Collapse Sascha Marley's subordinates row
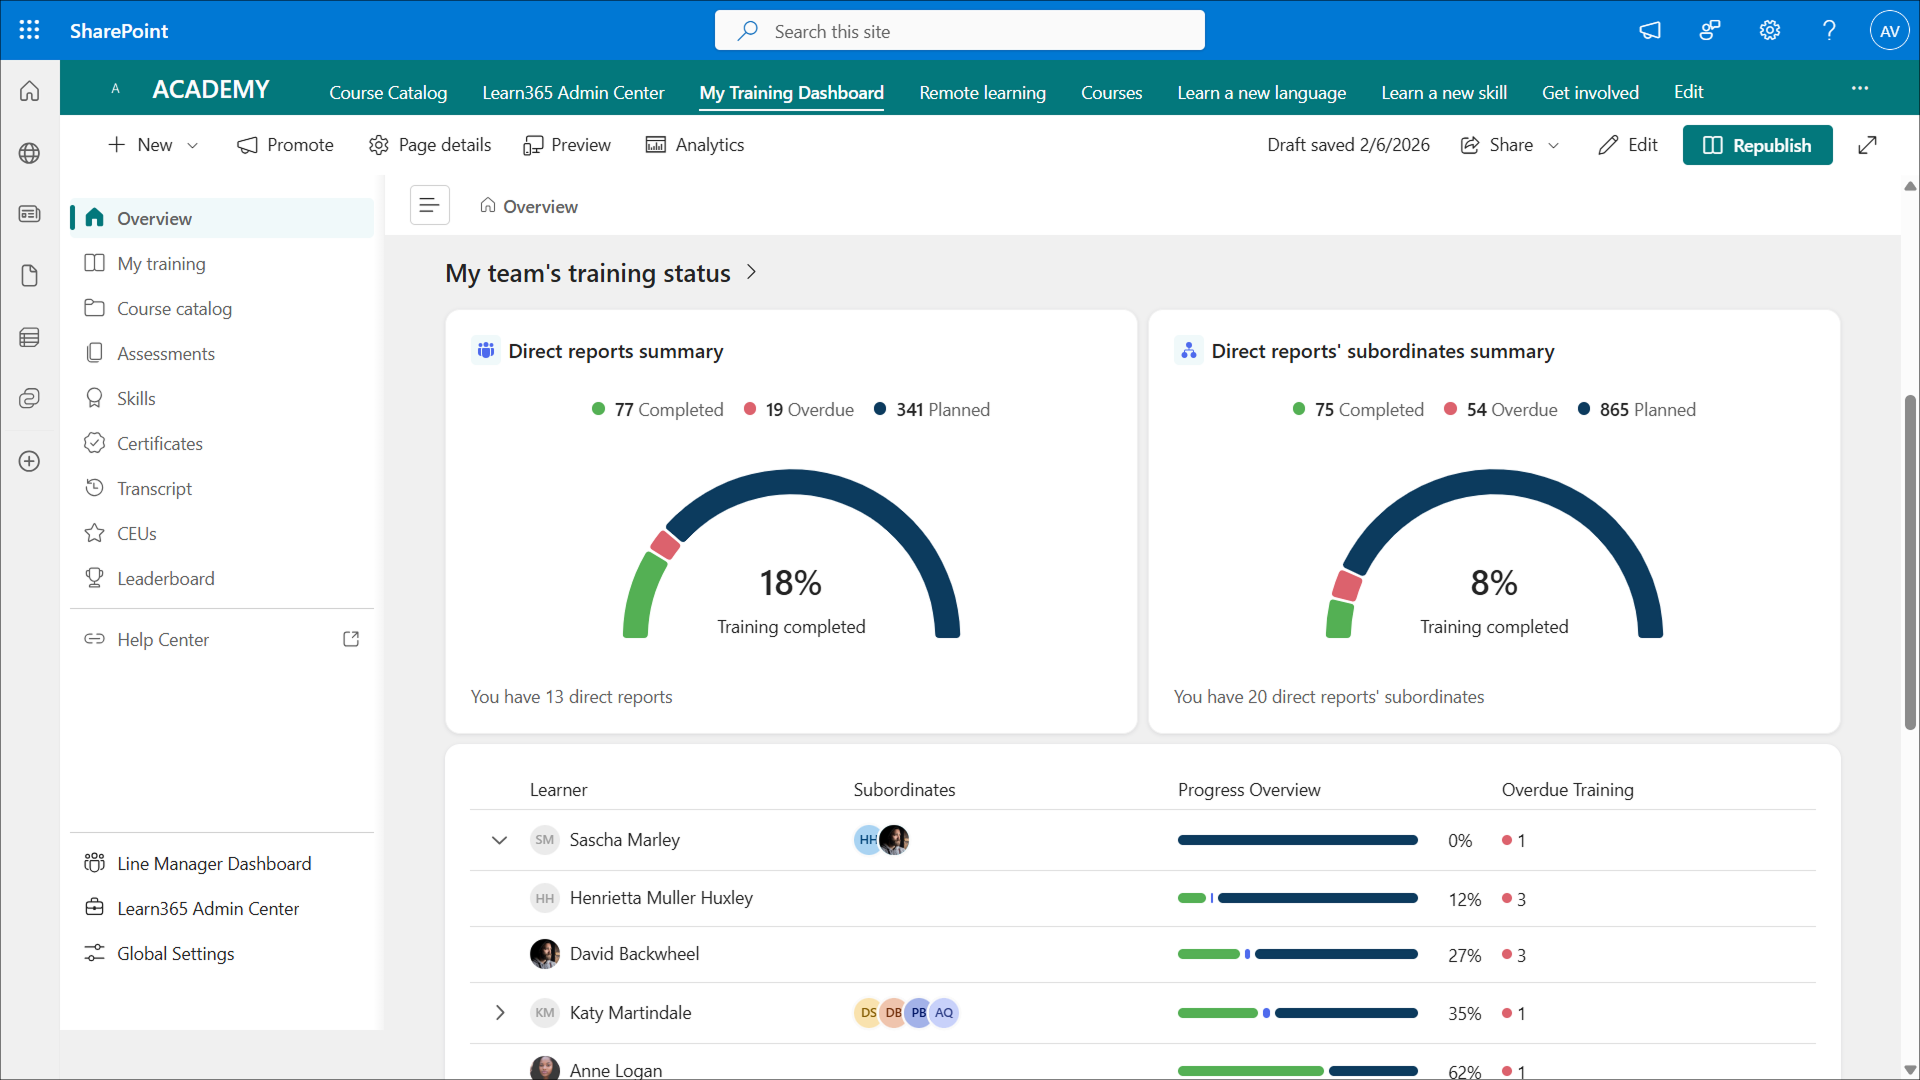The image size is (1920, 1080). (x=499, y=840)
